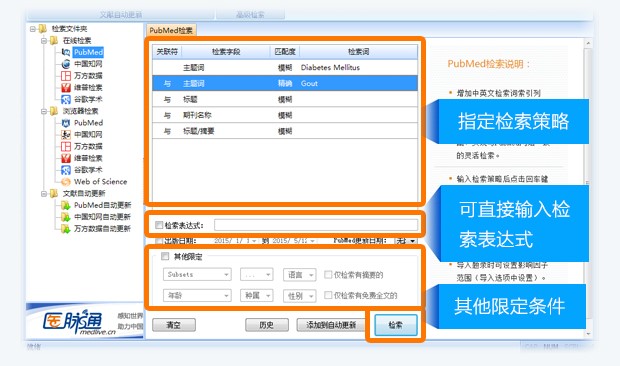Collapse the 浏览器检索 tree node
This screenshot has height=366, width=620.
pos(44,111)
